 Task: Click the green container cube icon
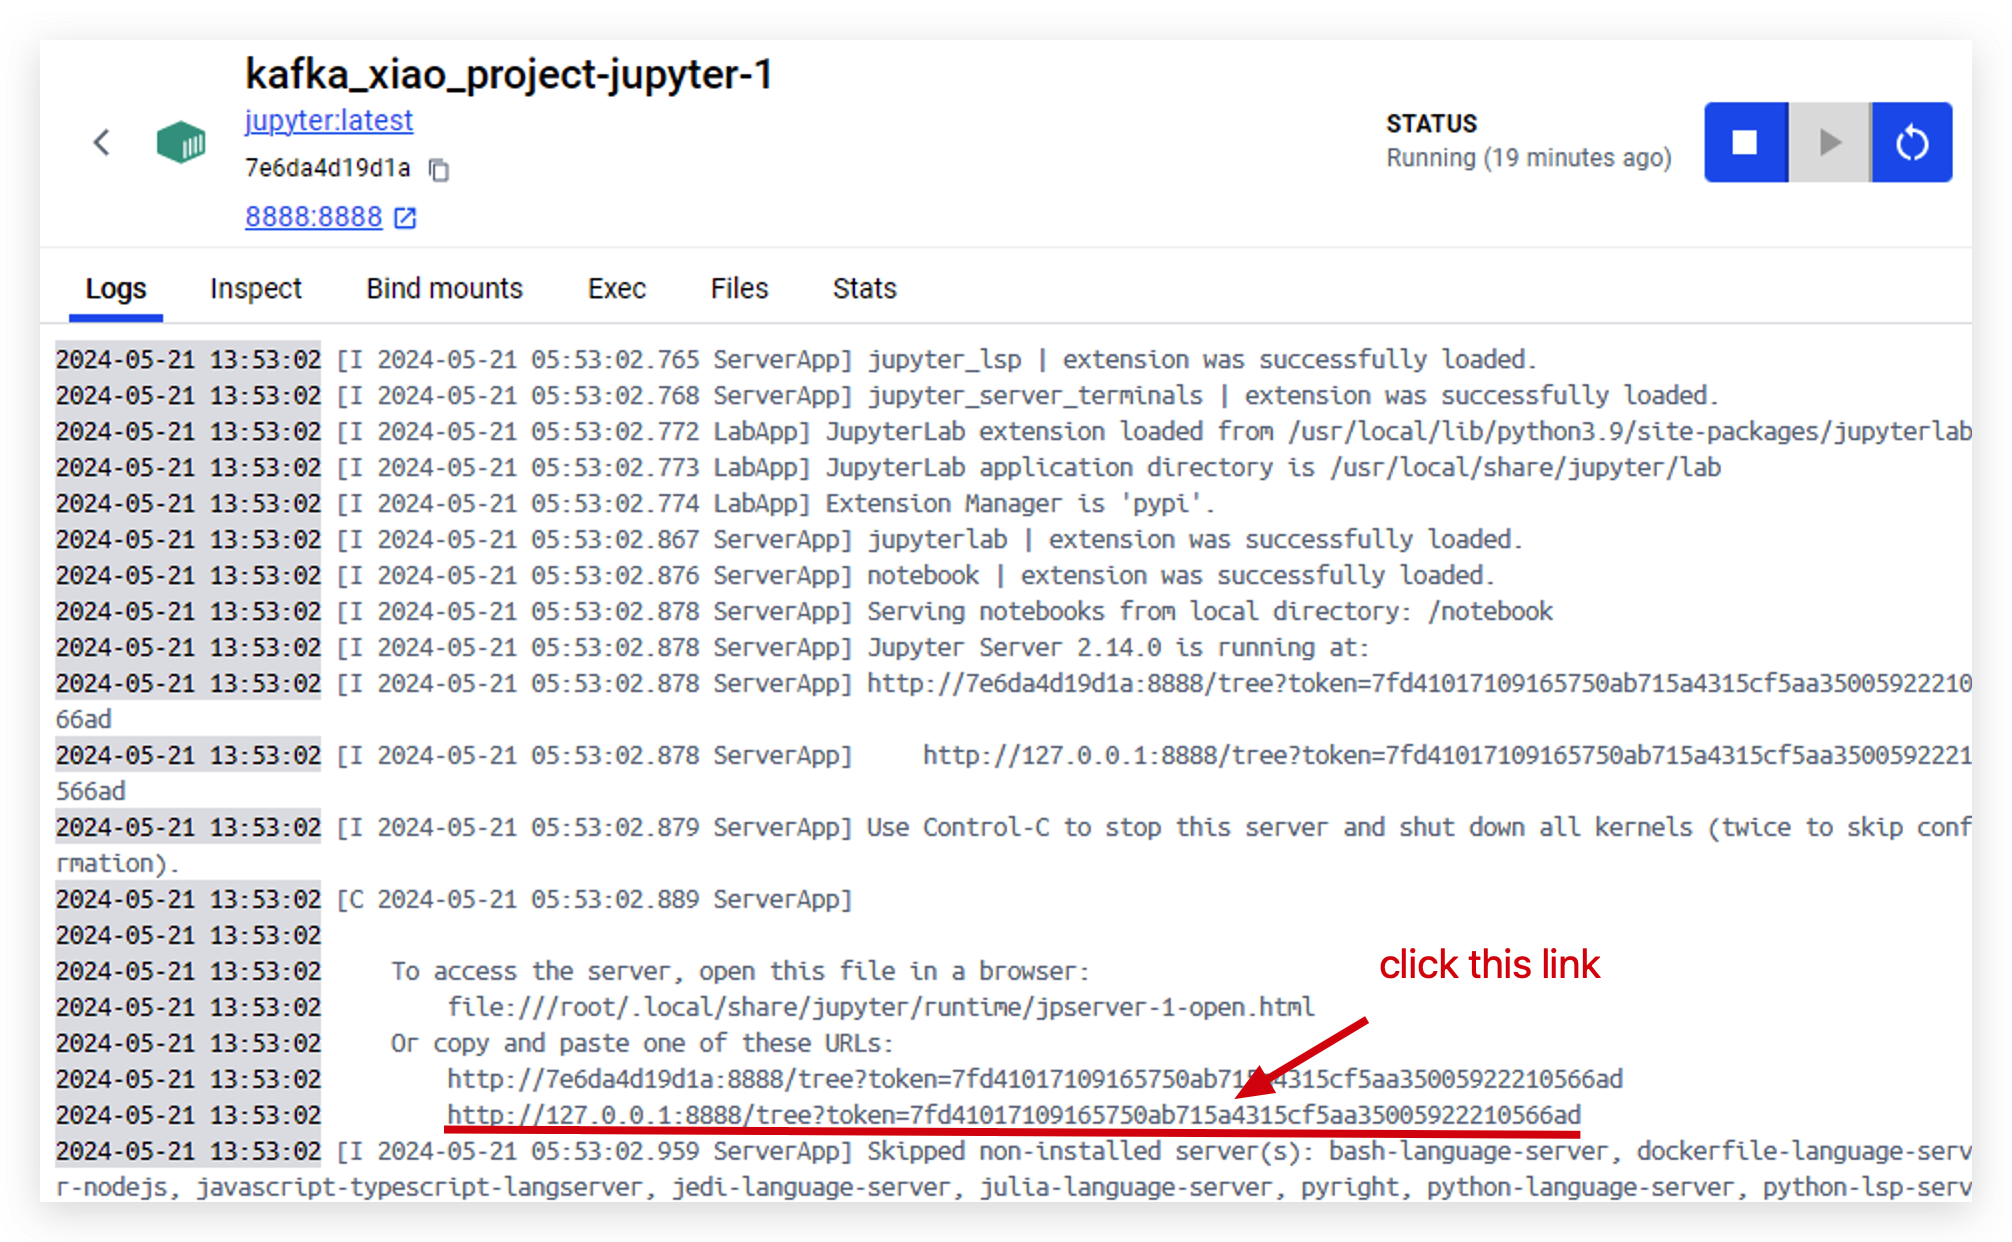click(x=181, y=142)
